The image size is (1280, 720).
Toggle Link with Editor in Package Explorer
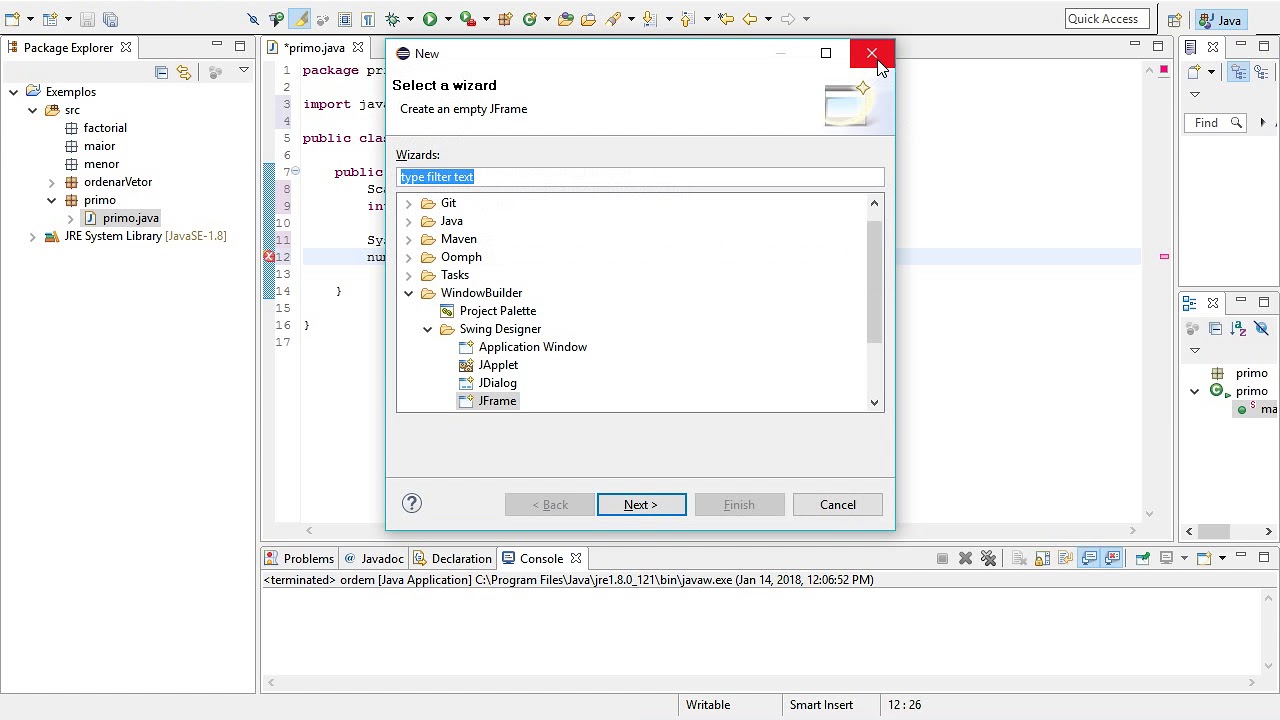tap(183, 72)
